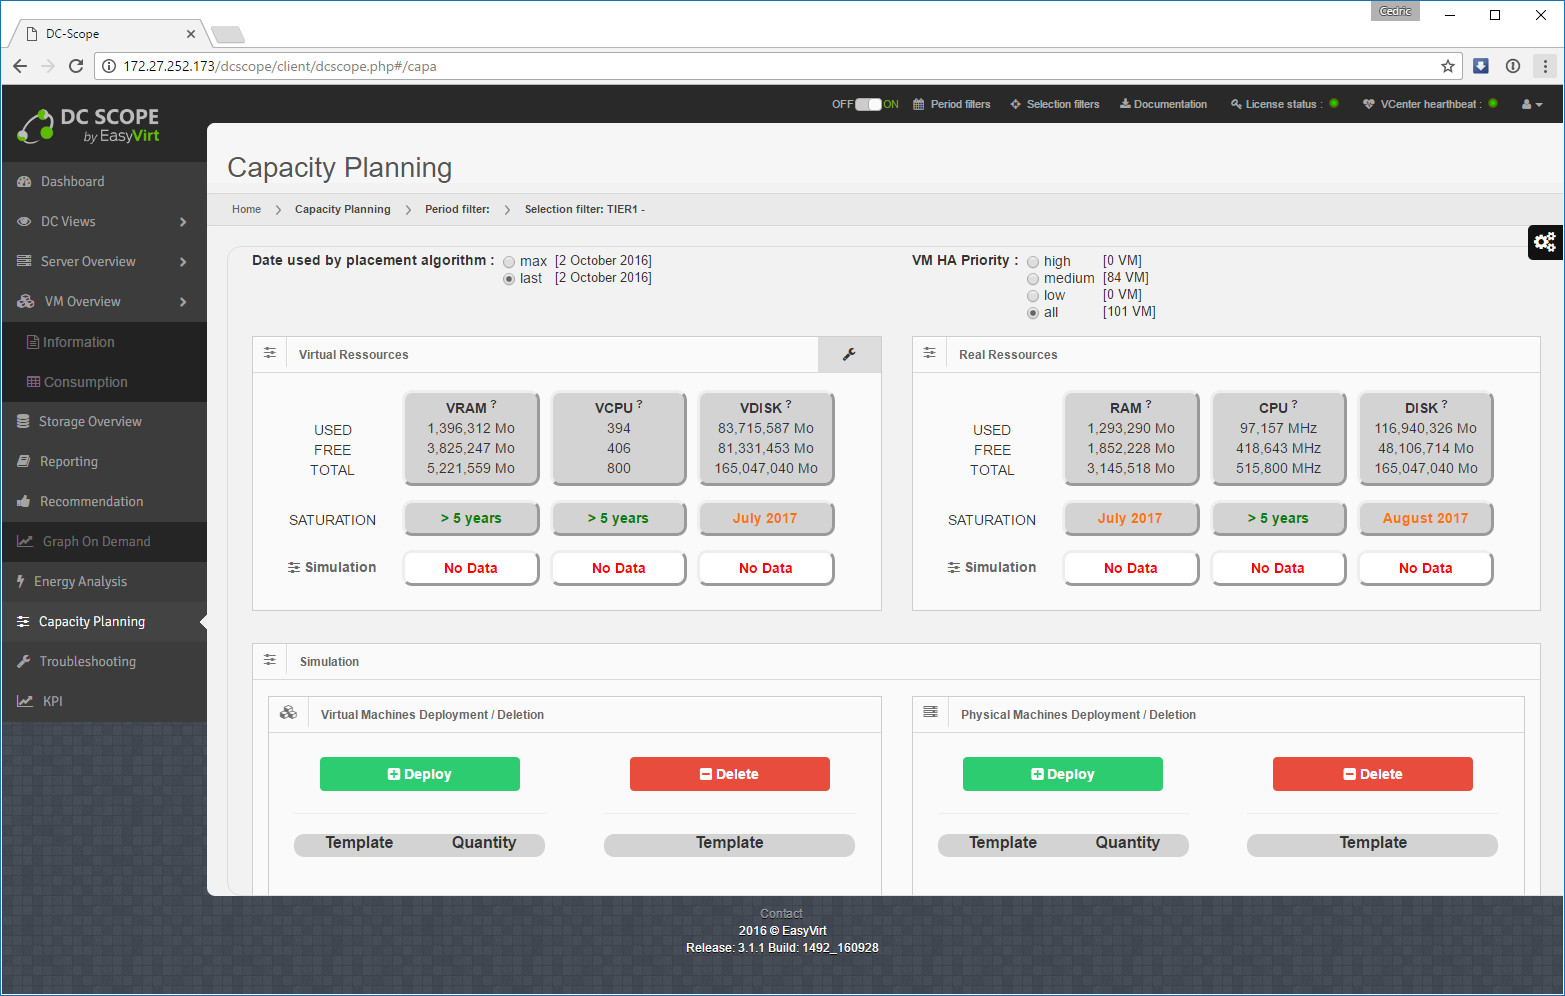The width and height of the screenshot is (1565, 996).
Task: Click the wrench icon in Virtual Ressources panel
Action: (x=849, y=354)
